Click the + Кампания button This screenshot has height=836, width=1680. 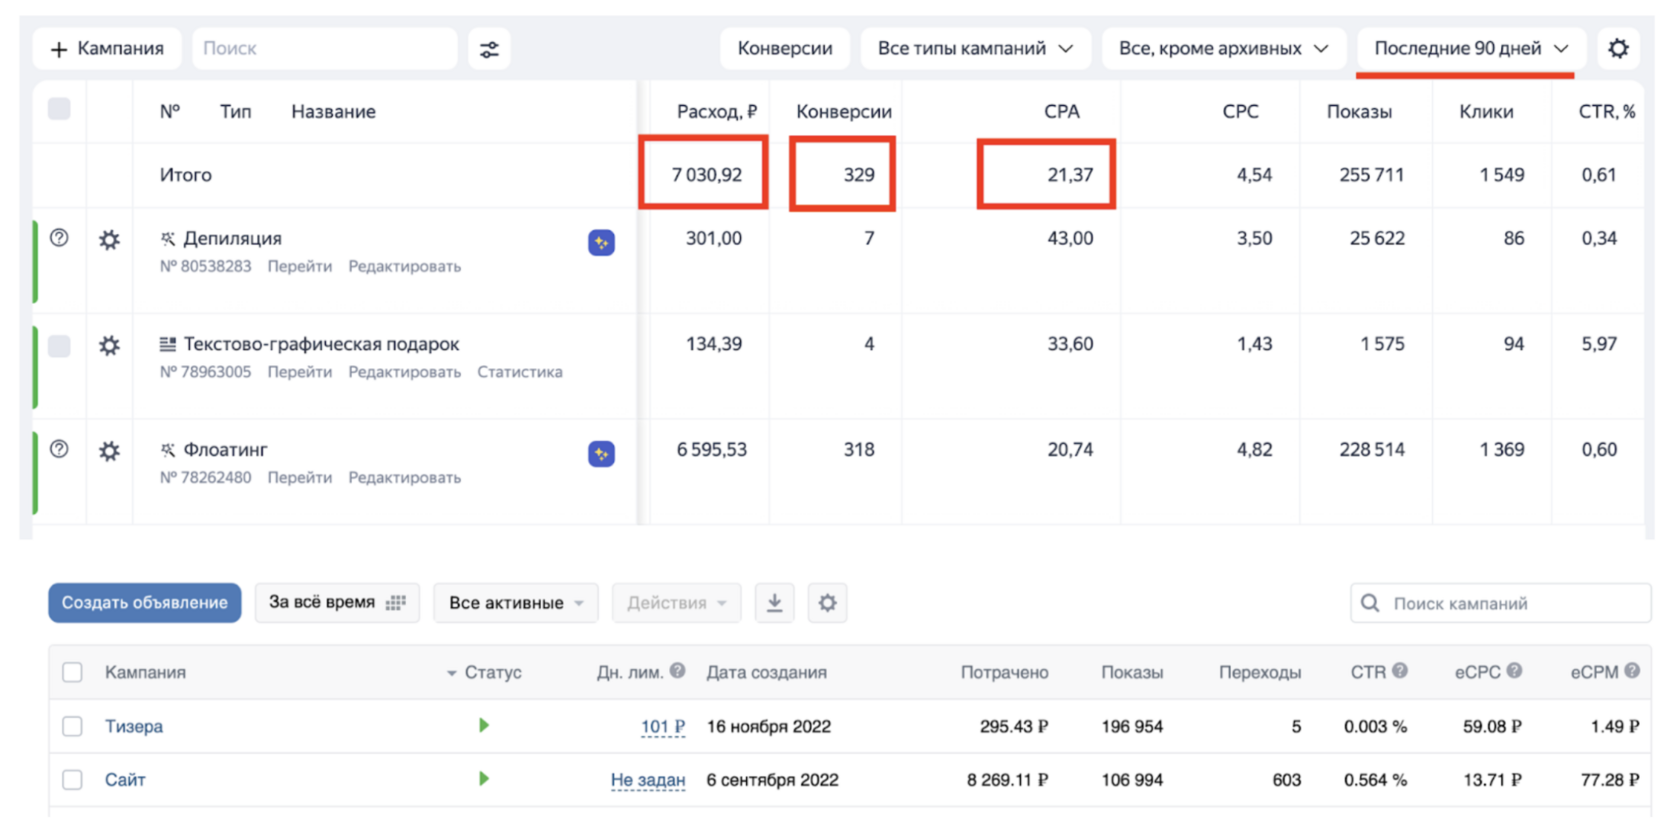107,48
